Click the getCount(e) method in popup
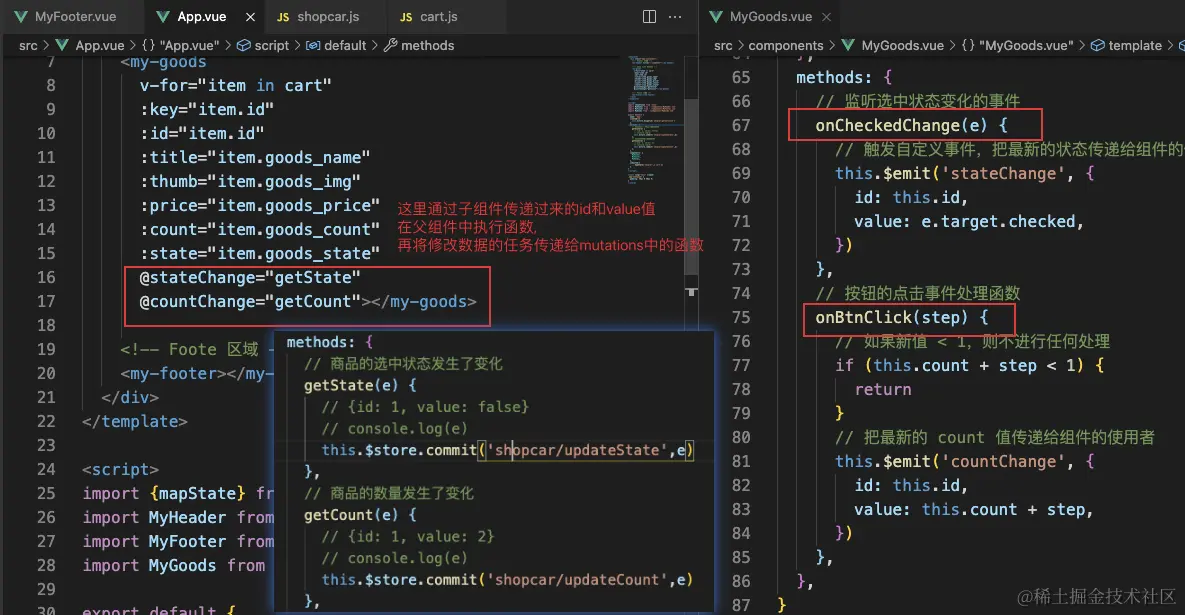Viewport: 1185px width, 615px height. click(360, 515)
